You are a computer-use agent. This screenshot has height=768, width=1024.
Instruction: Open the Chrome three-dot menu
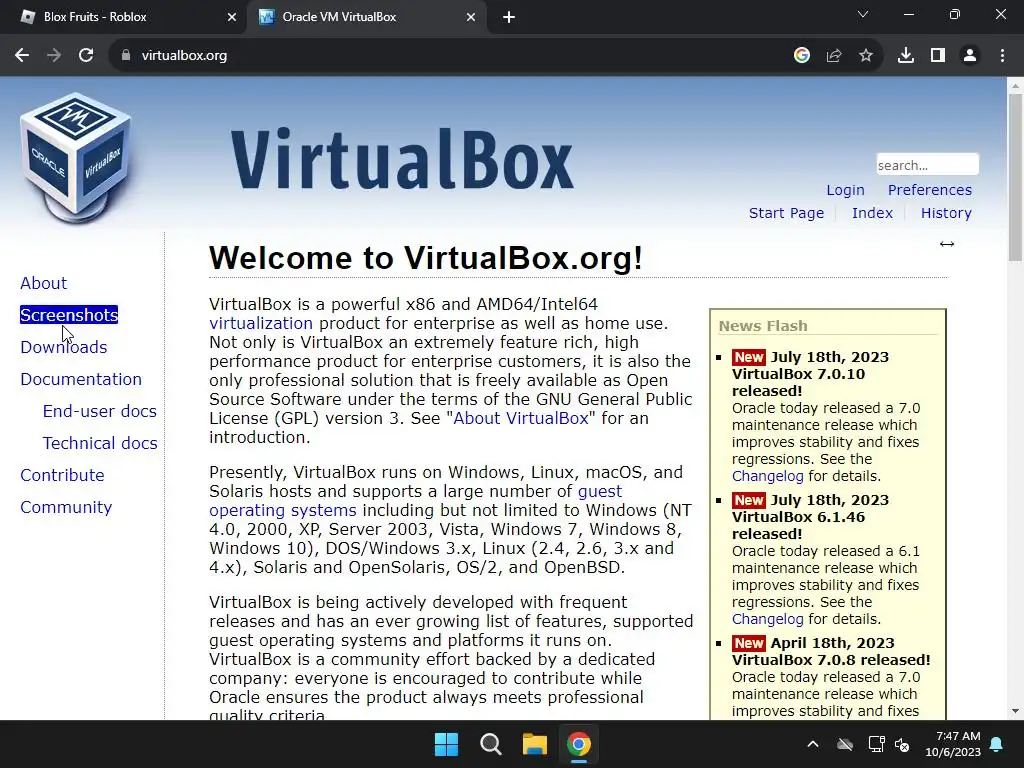pyautogui.click(x=1002, y=56)
